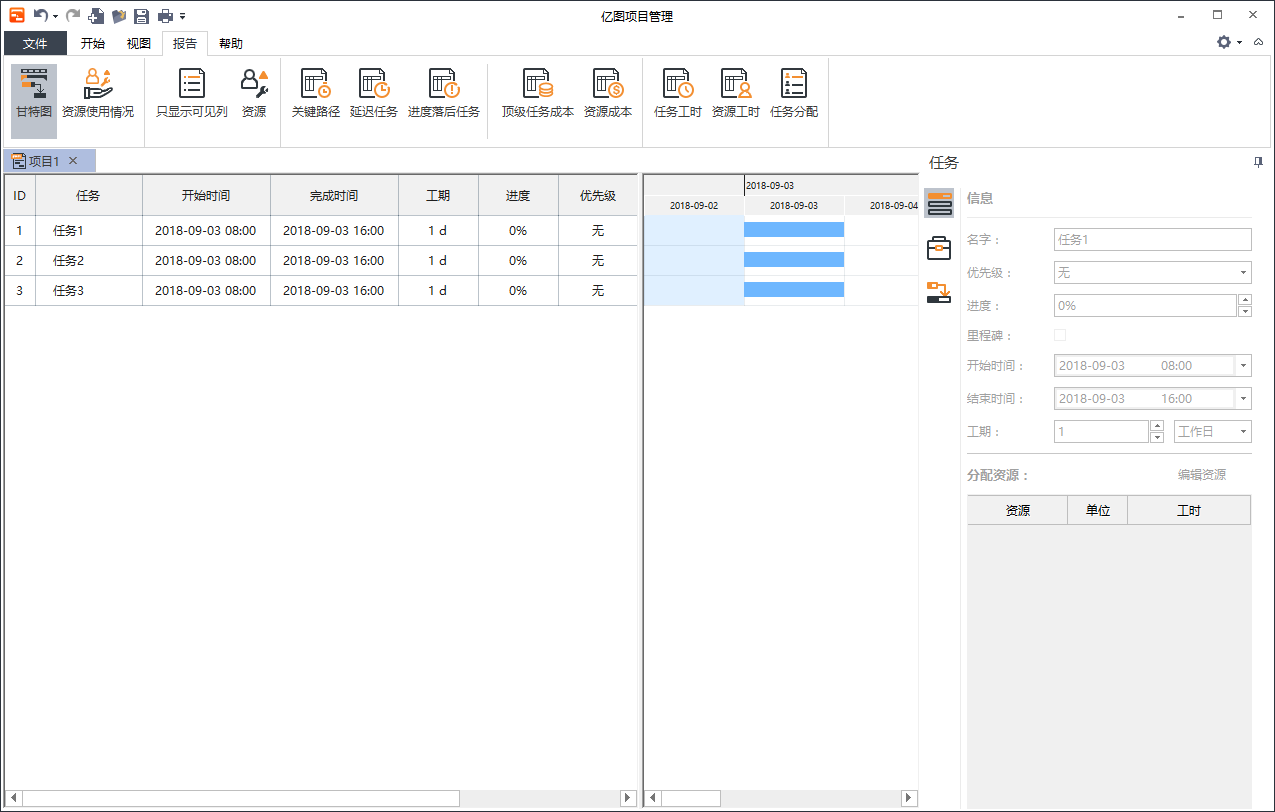The height and width of the screenshot is (812, 1275).
Task: Open the 文件 file menu
Action: 35,44
